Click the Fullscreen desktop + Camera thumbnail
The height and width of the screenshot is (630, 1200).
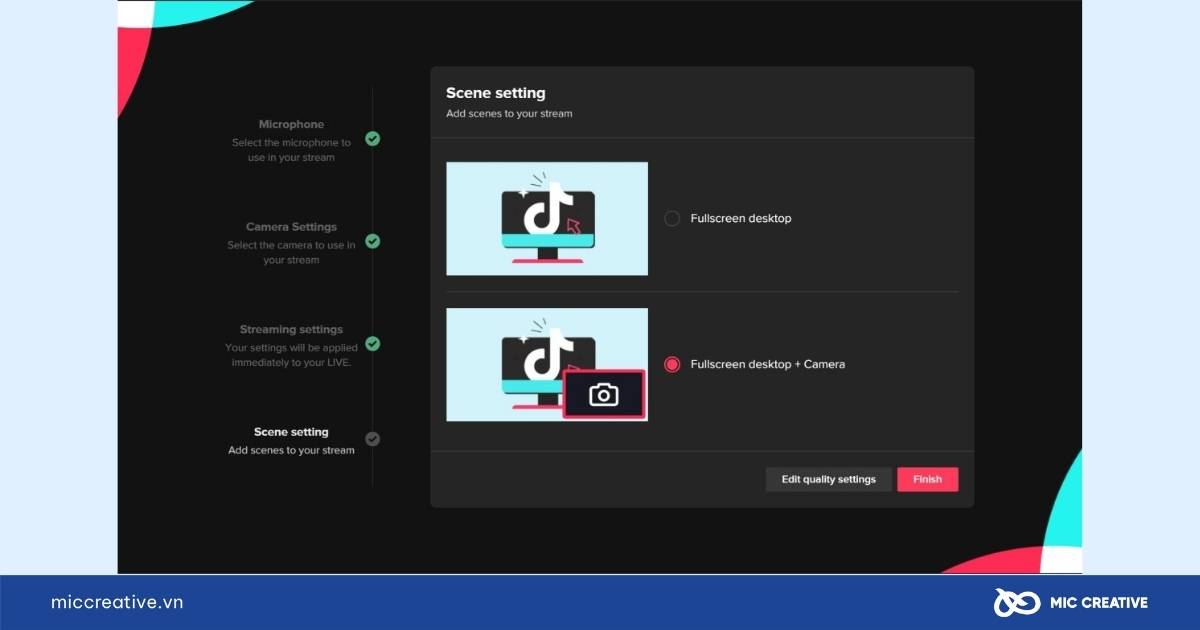[547, 364]
